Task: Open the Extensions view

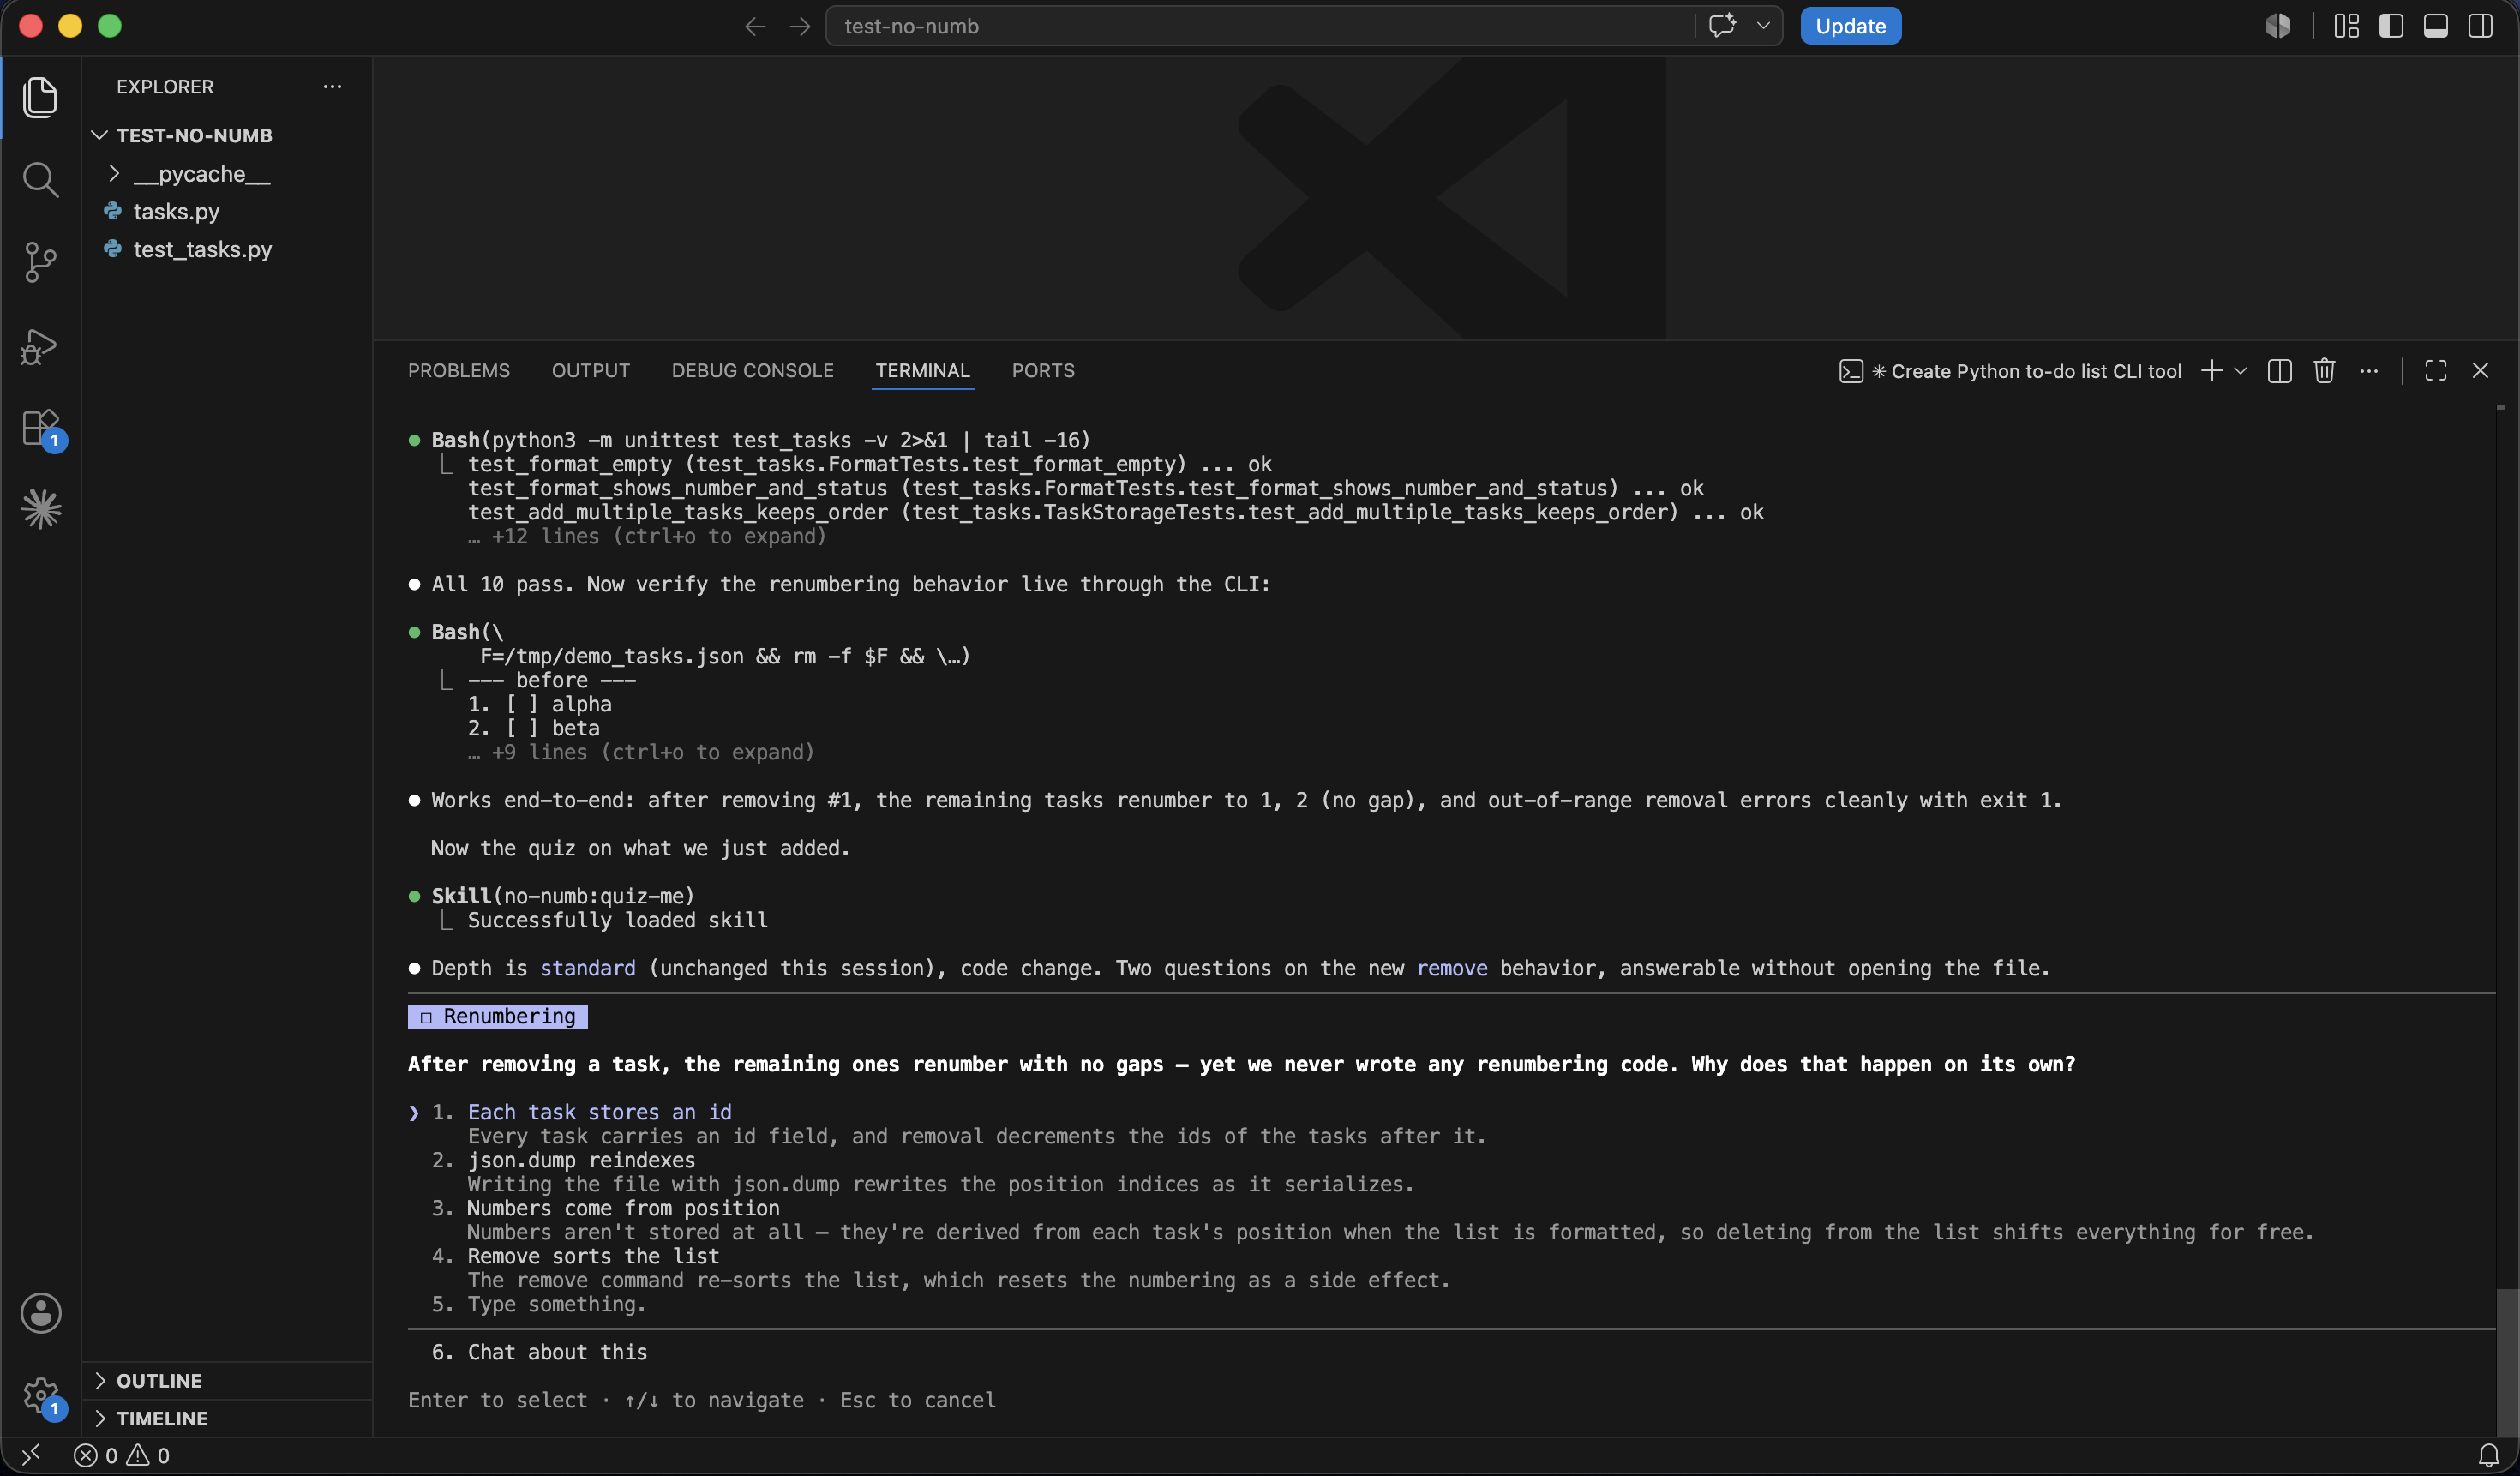Action: (x=40, y=428)
